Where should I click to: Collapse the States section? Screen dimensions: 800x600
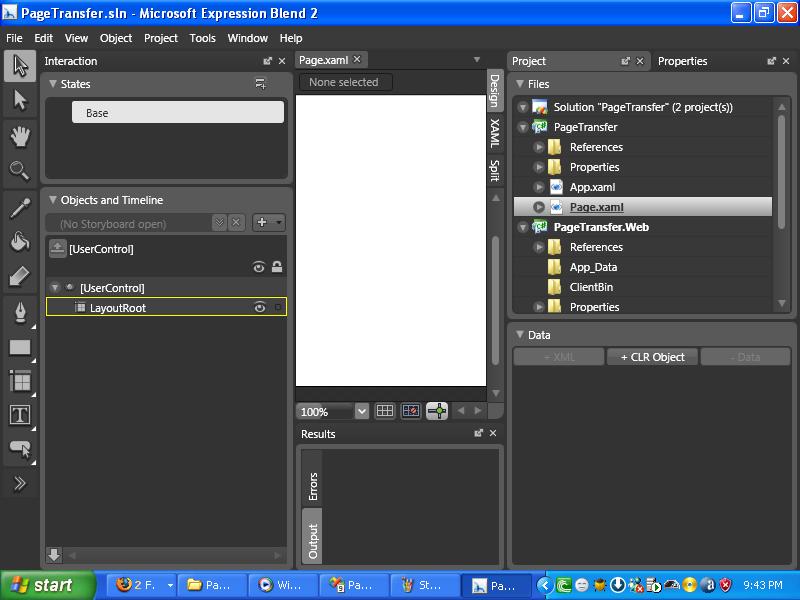pos(53,84)
